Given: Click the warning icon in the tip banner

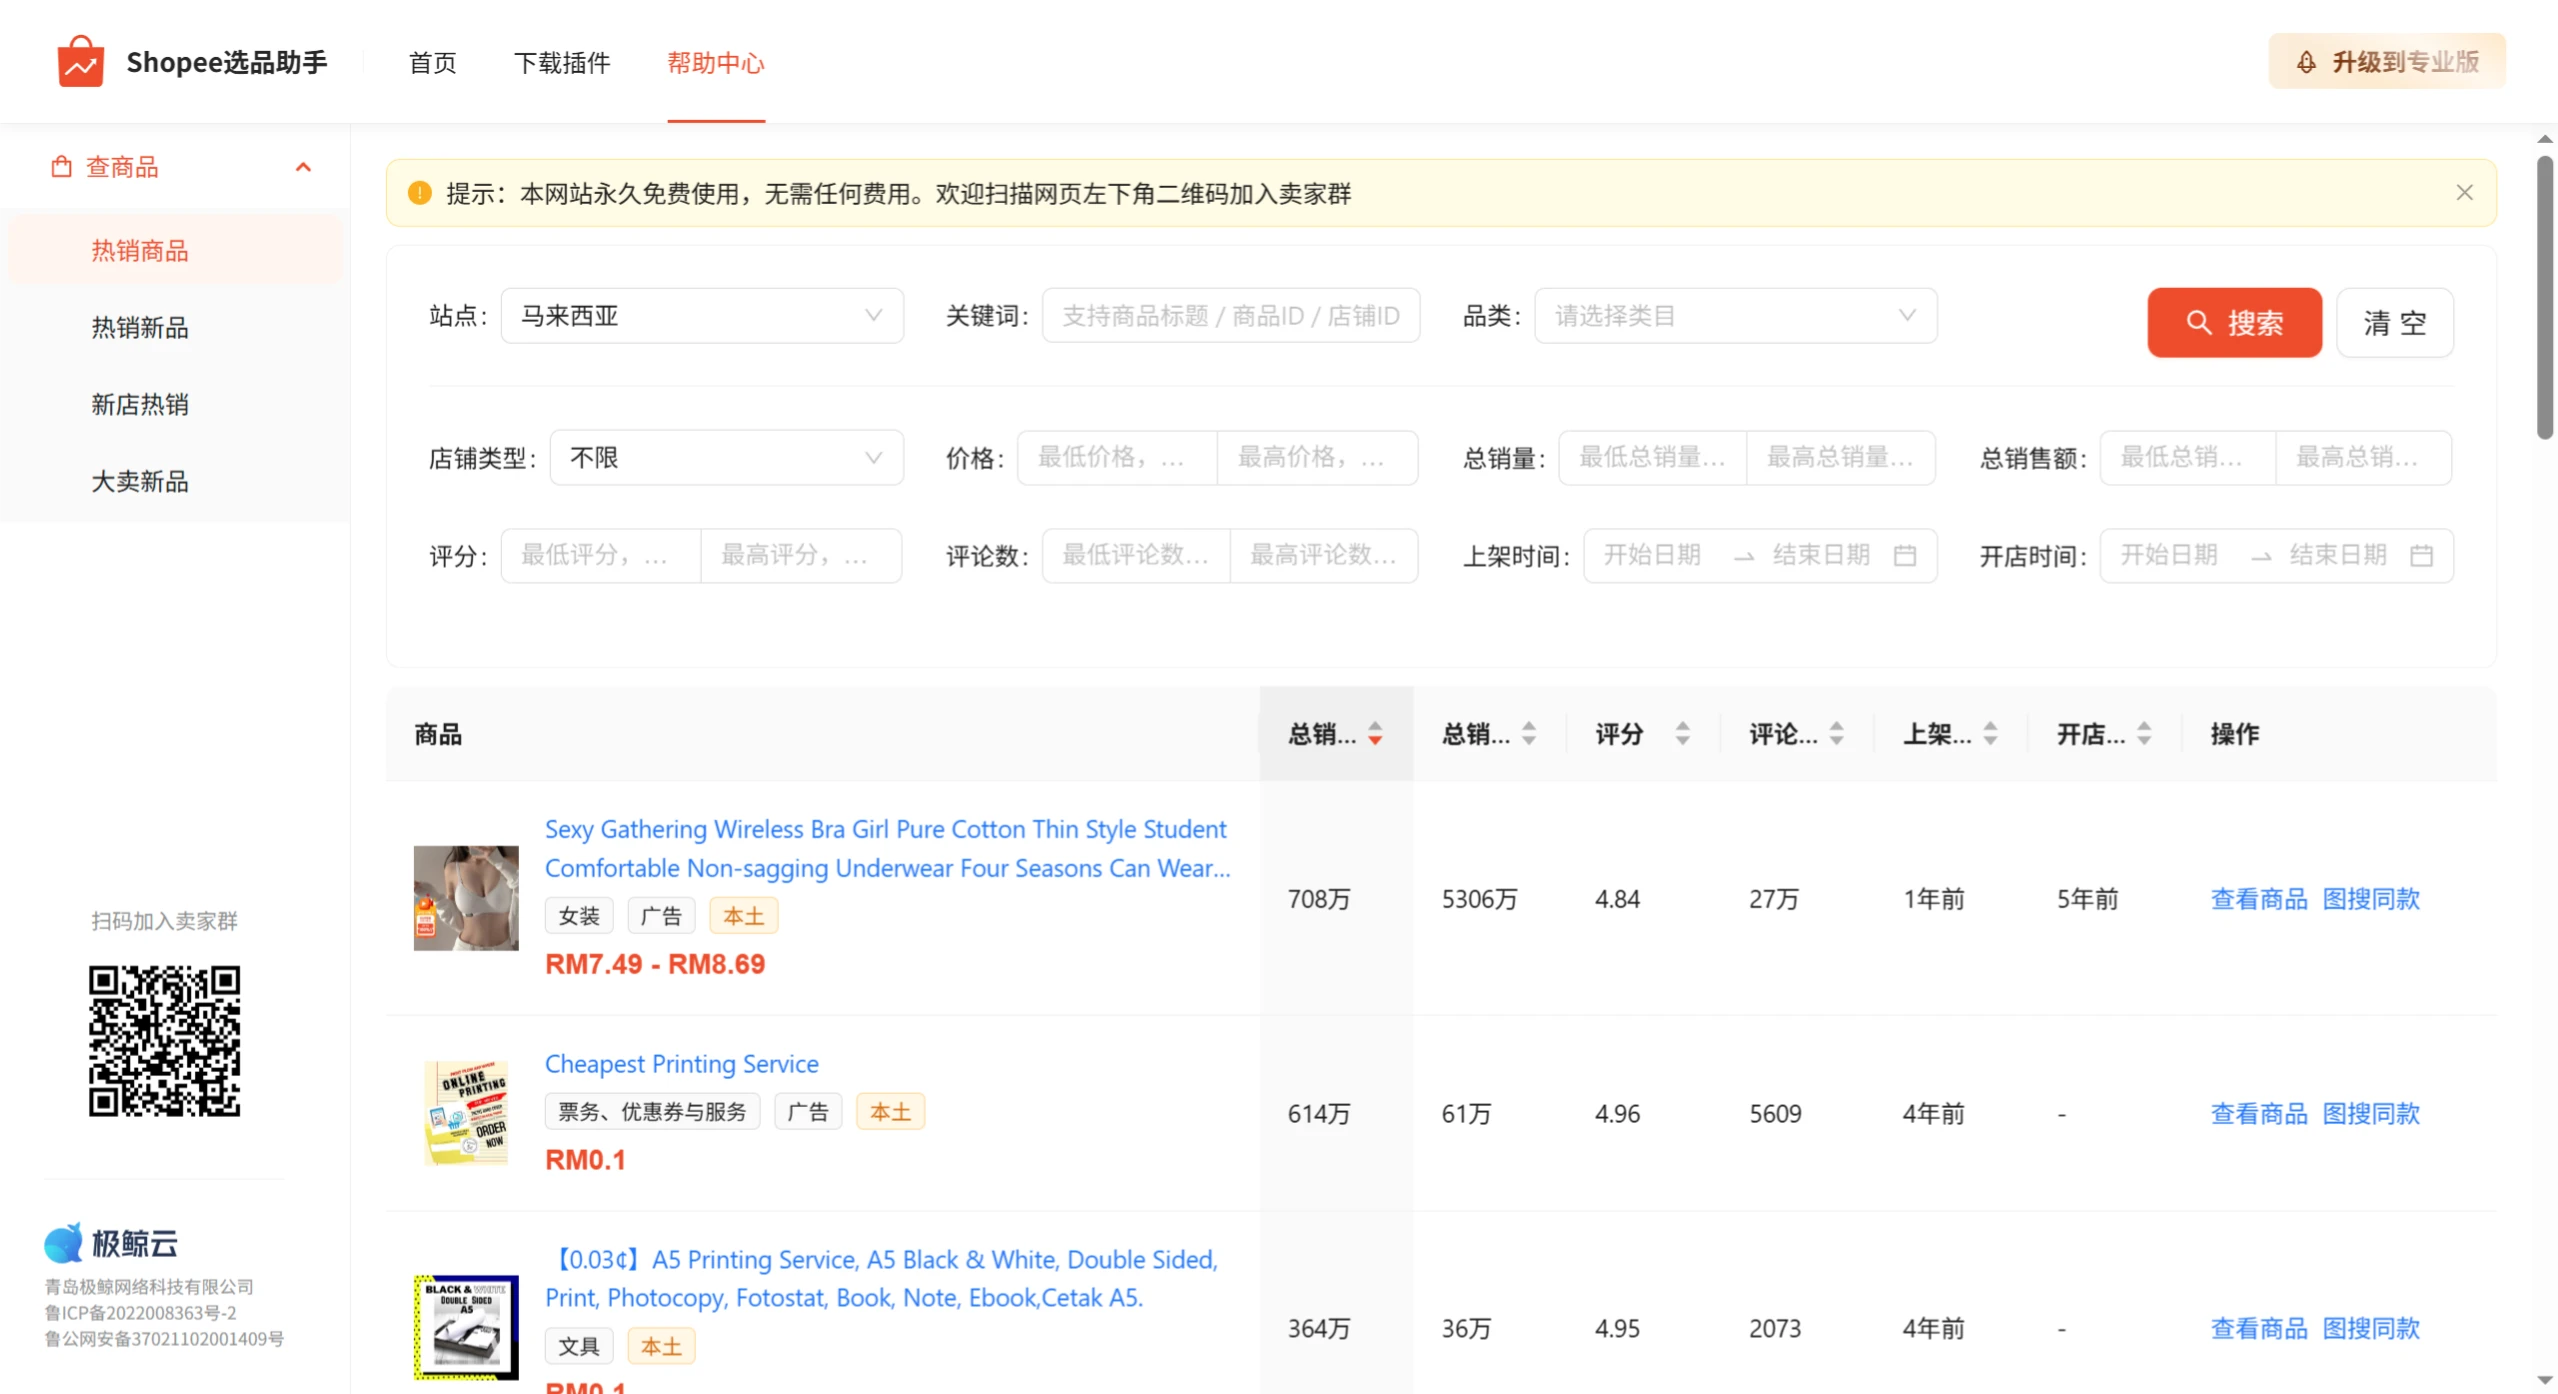Looking at the screenshot, I should point(420,193).
